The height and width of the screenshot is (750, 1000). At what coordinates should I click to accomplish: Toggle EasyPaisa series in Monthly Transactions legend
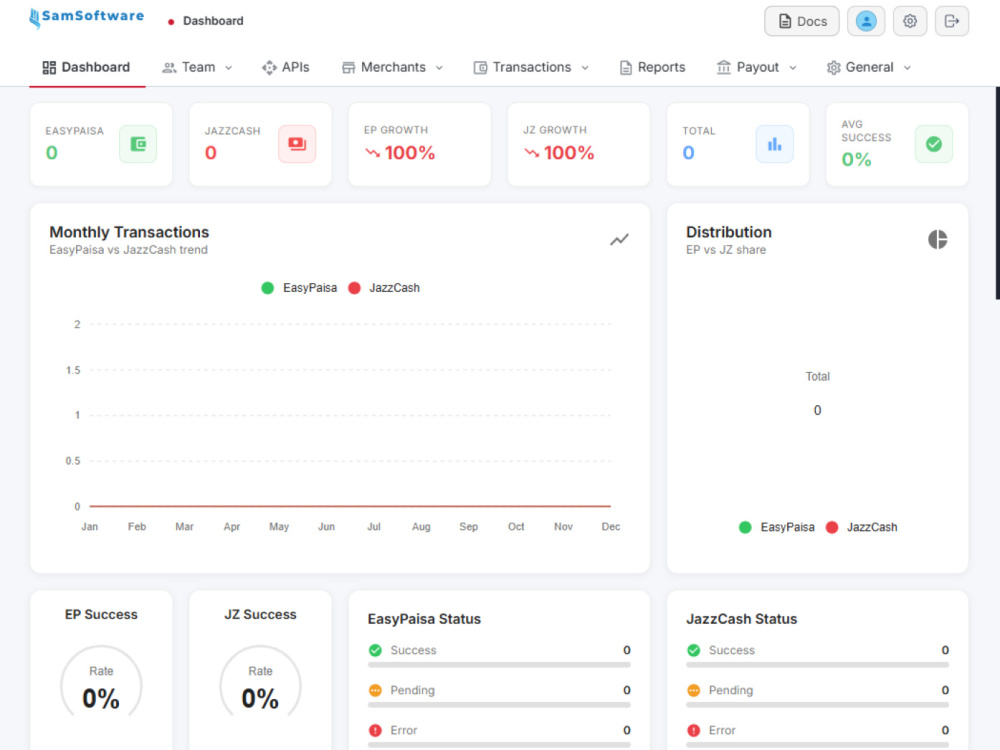(x=299, y=288)
